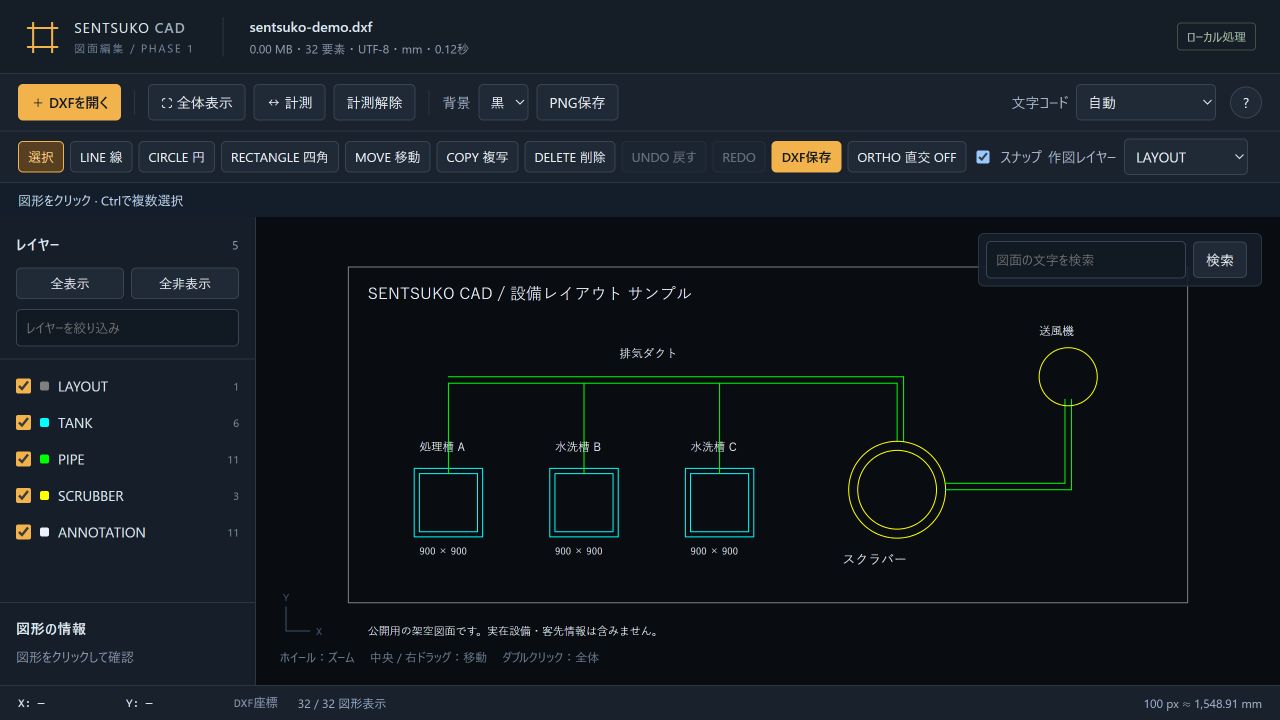Click the XY axis indicator icon
Image resolution: width=1280 pixels, height=720 pixels.
point(300,616)
